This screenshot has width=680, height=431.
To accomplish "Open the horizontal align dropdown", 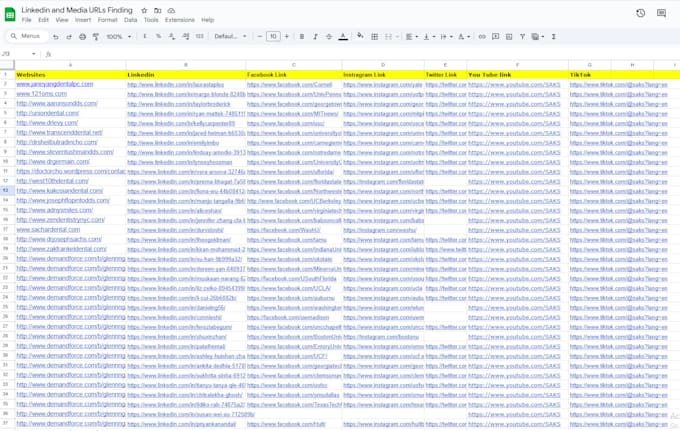I will pyautogui.click(x=412, y=37).
